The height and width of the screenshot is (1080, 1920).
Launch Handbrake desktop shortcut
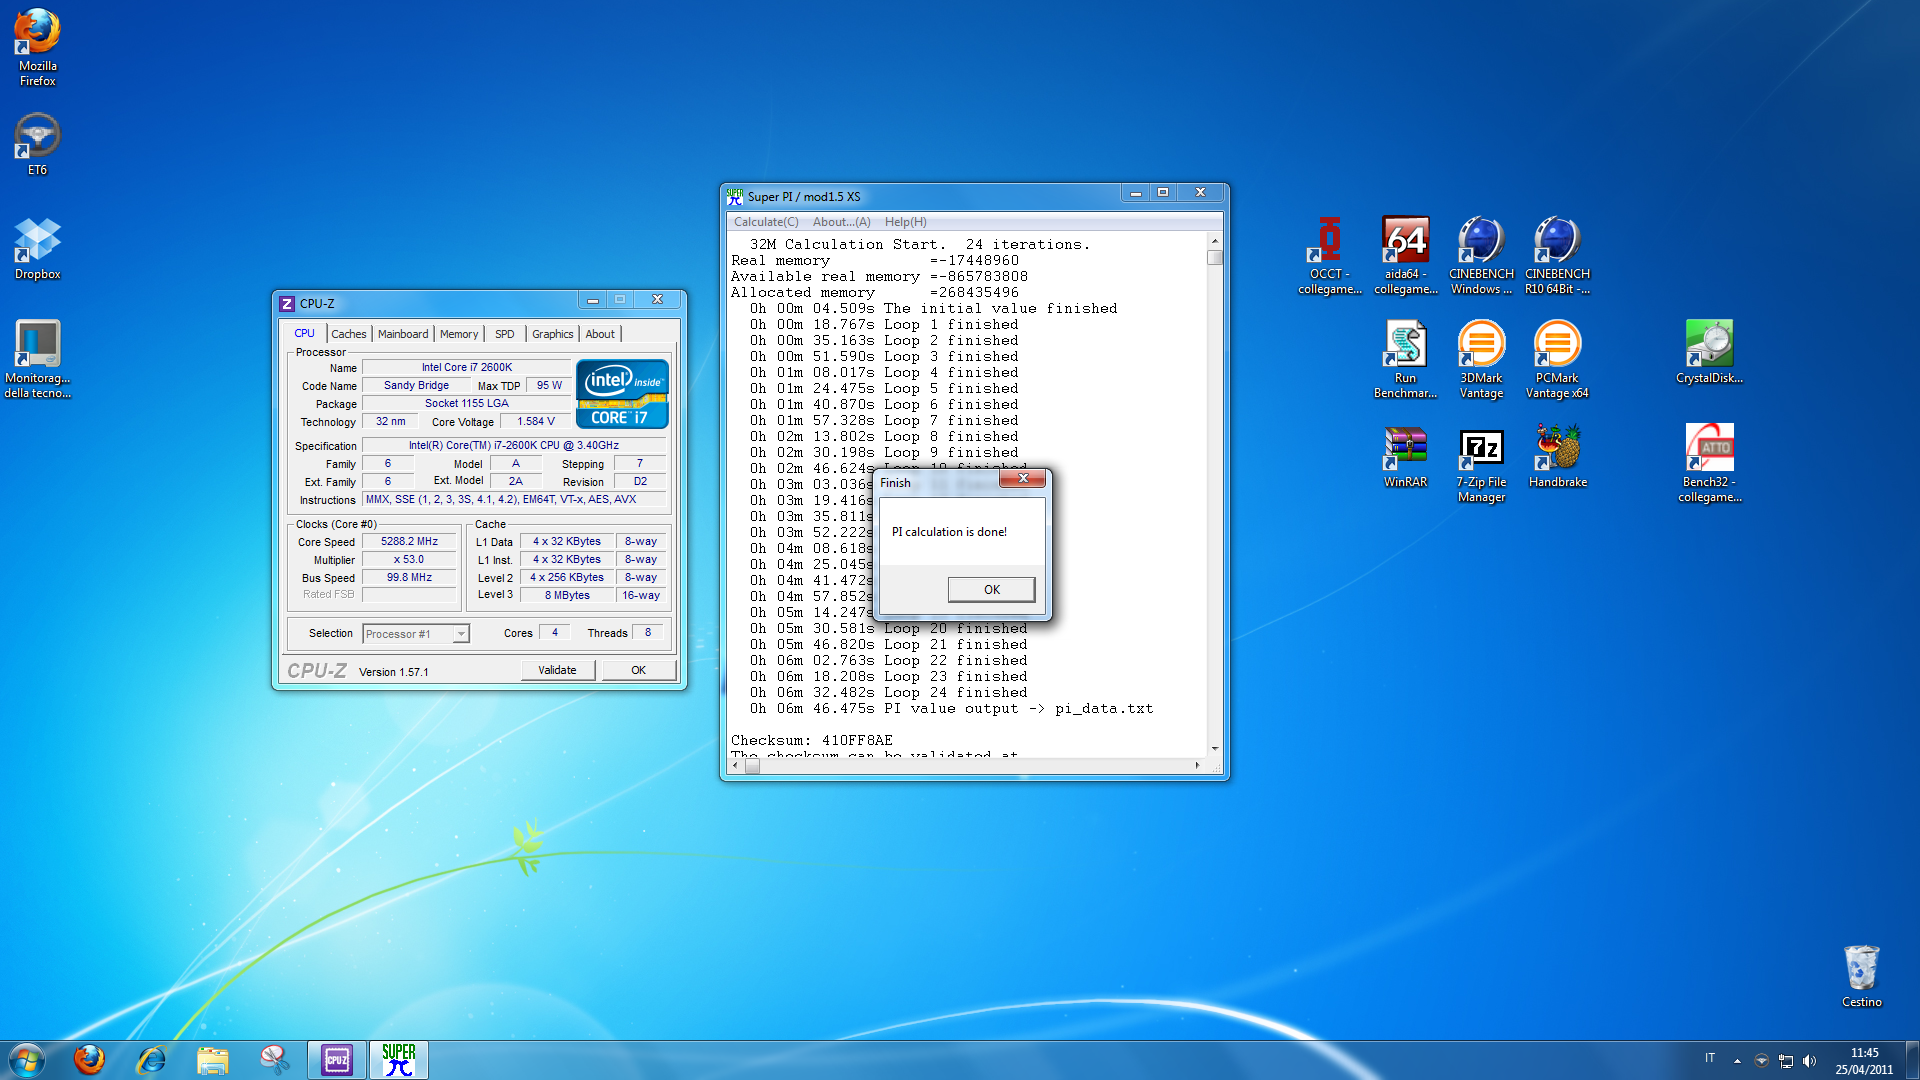pyautogui.click(x=1557, y=449)
